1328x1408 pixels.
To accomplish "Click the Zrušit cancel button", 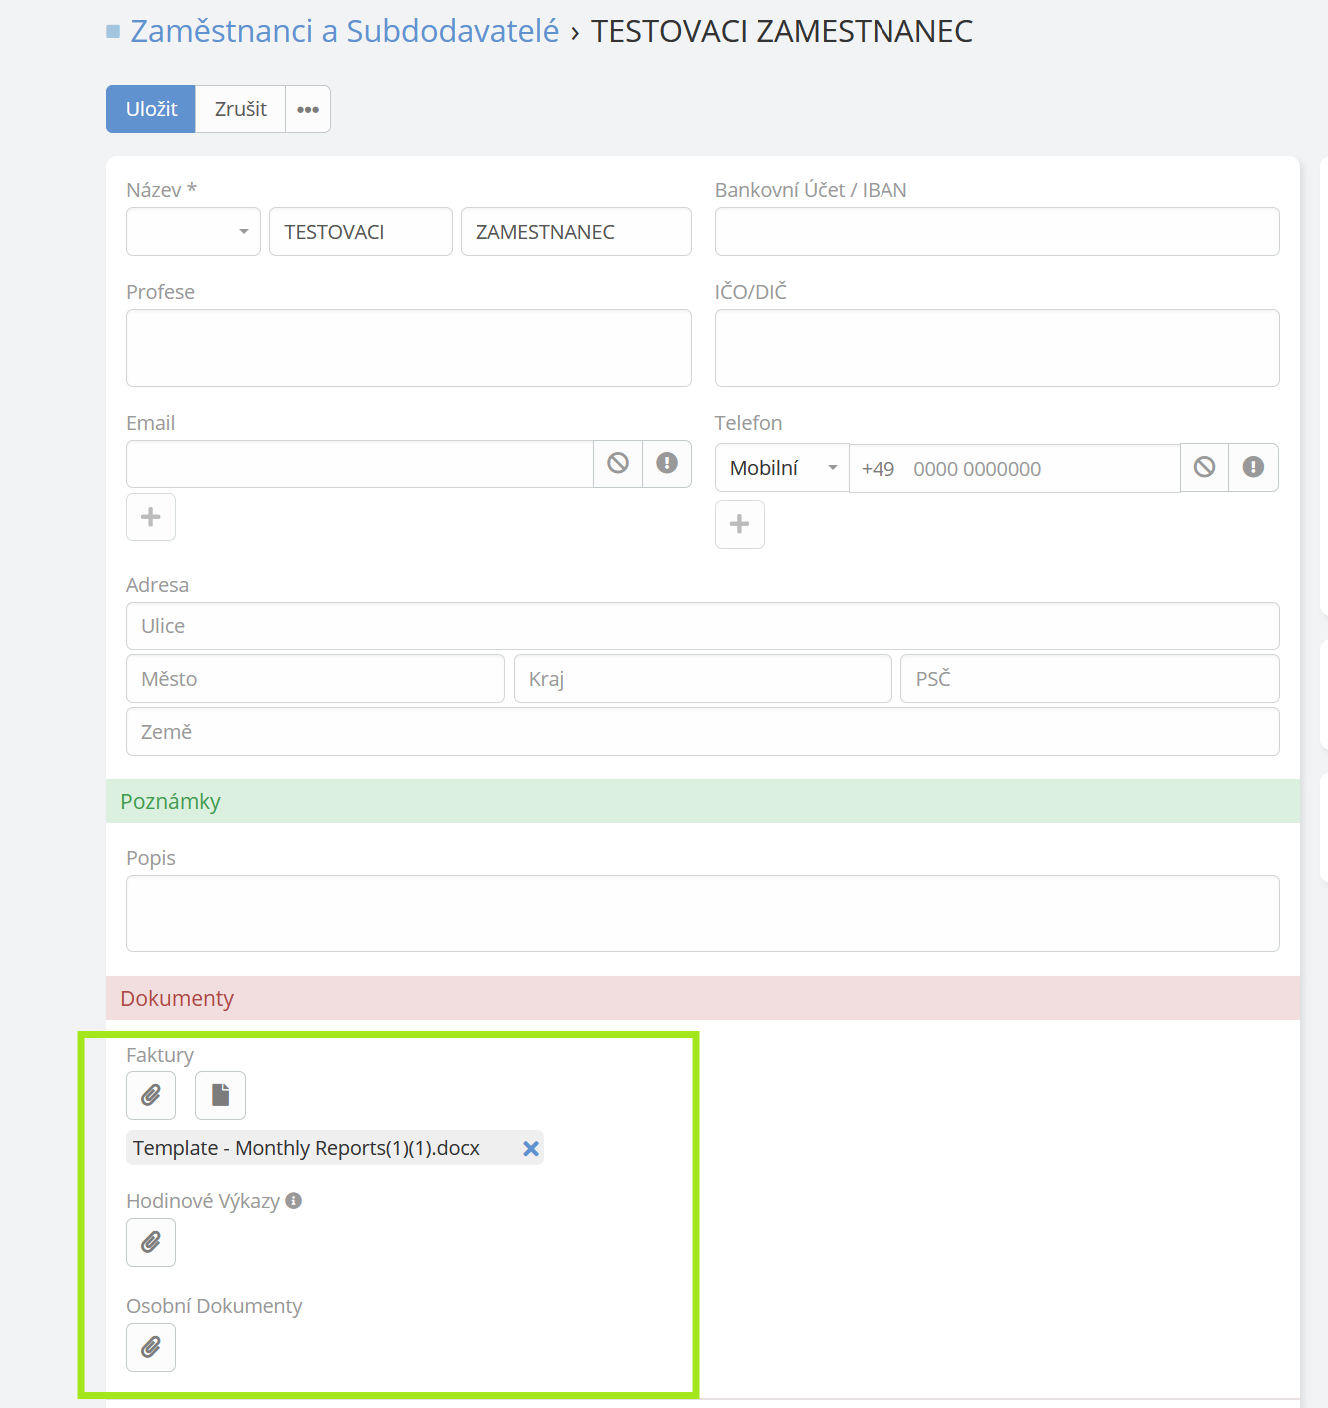I will click(x=240, y=109).
